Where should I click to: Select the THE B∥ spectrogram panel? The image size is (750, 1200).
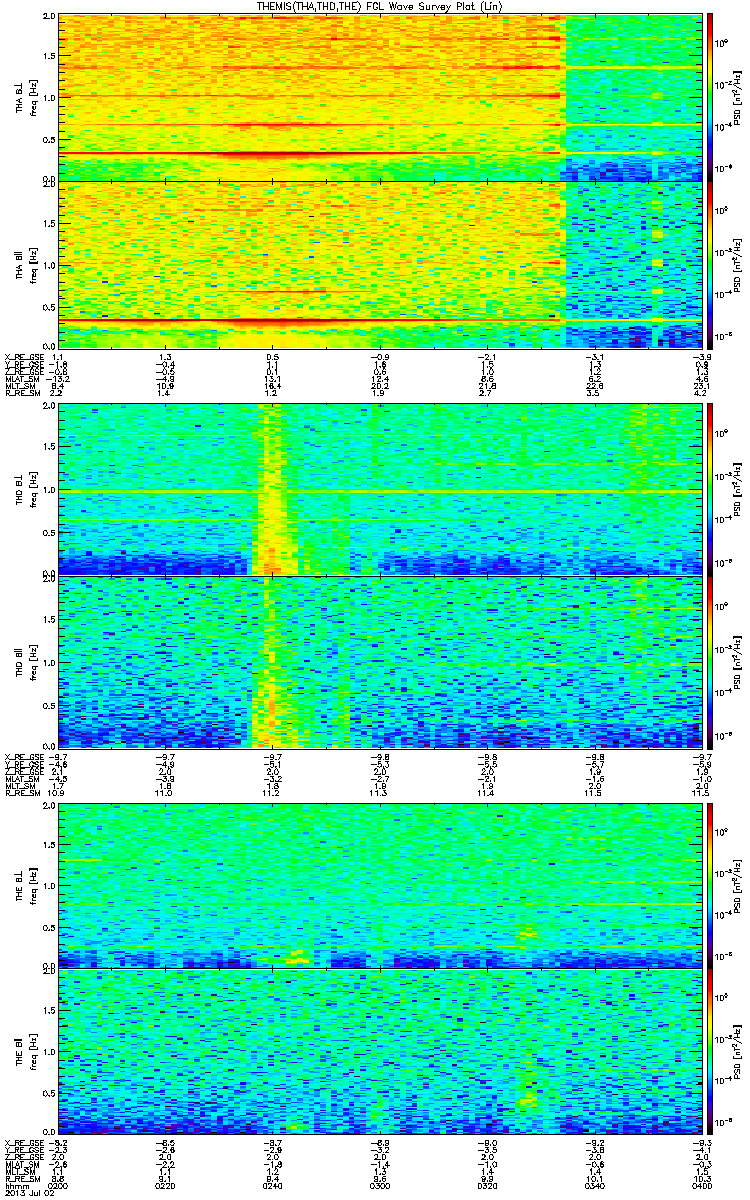(380, 1053)
